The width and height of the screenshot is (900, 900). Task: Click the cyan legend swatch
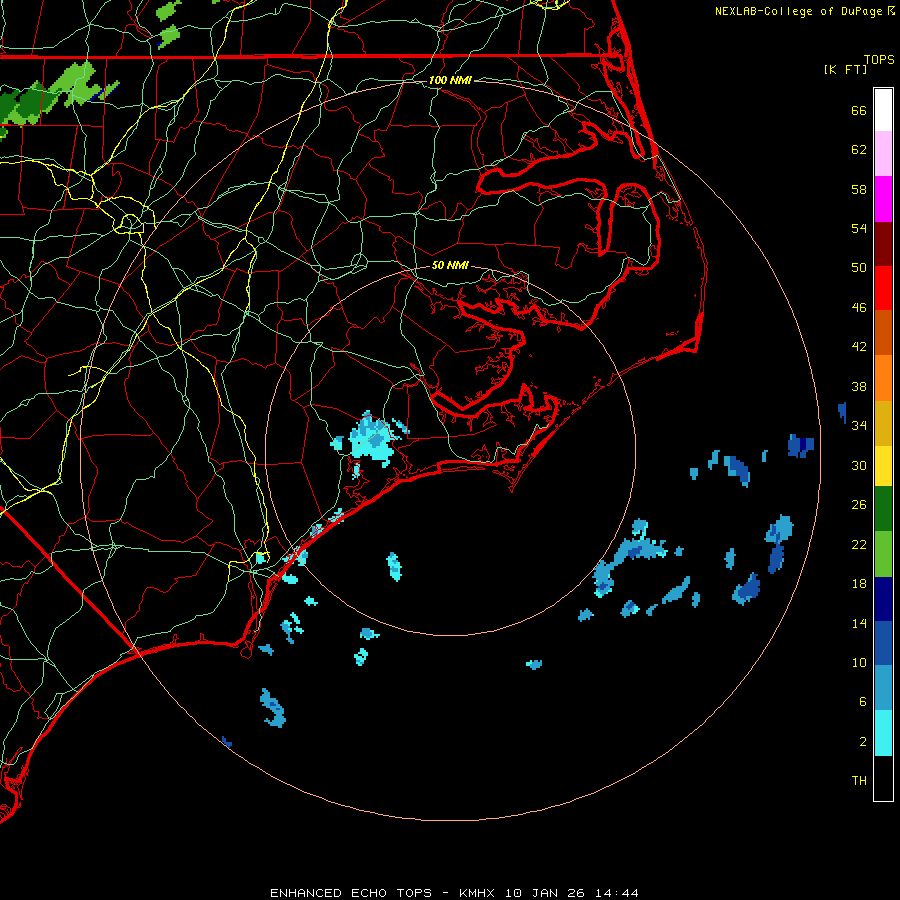point(883,733)
